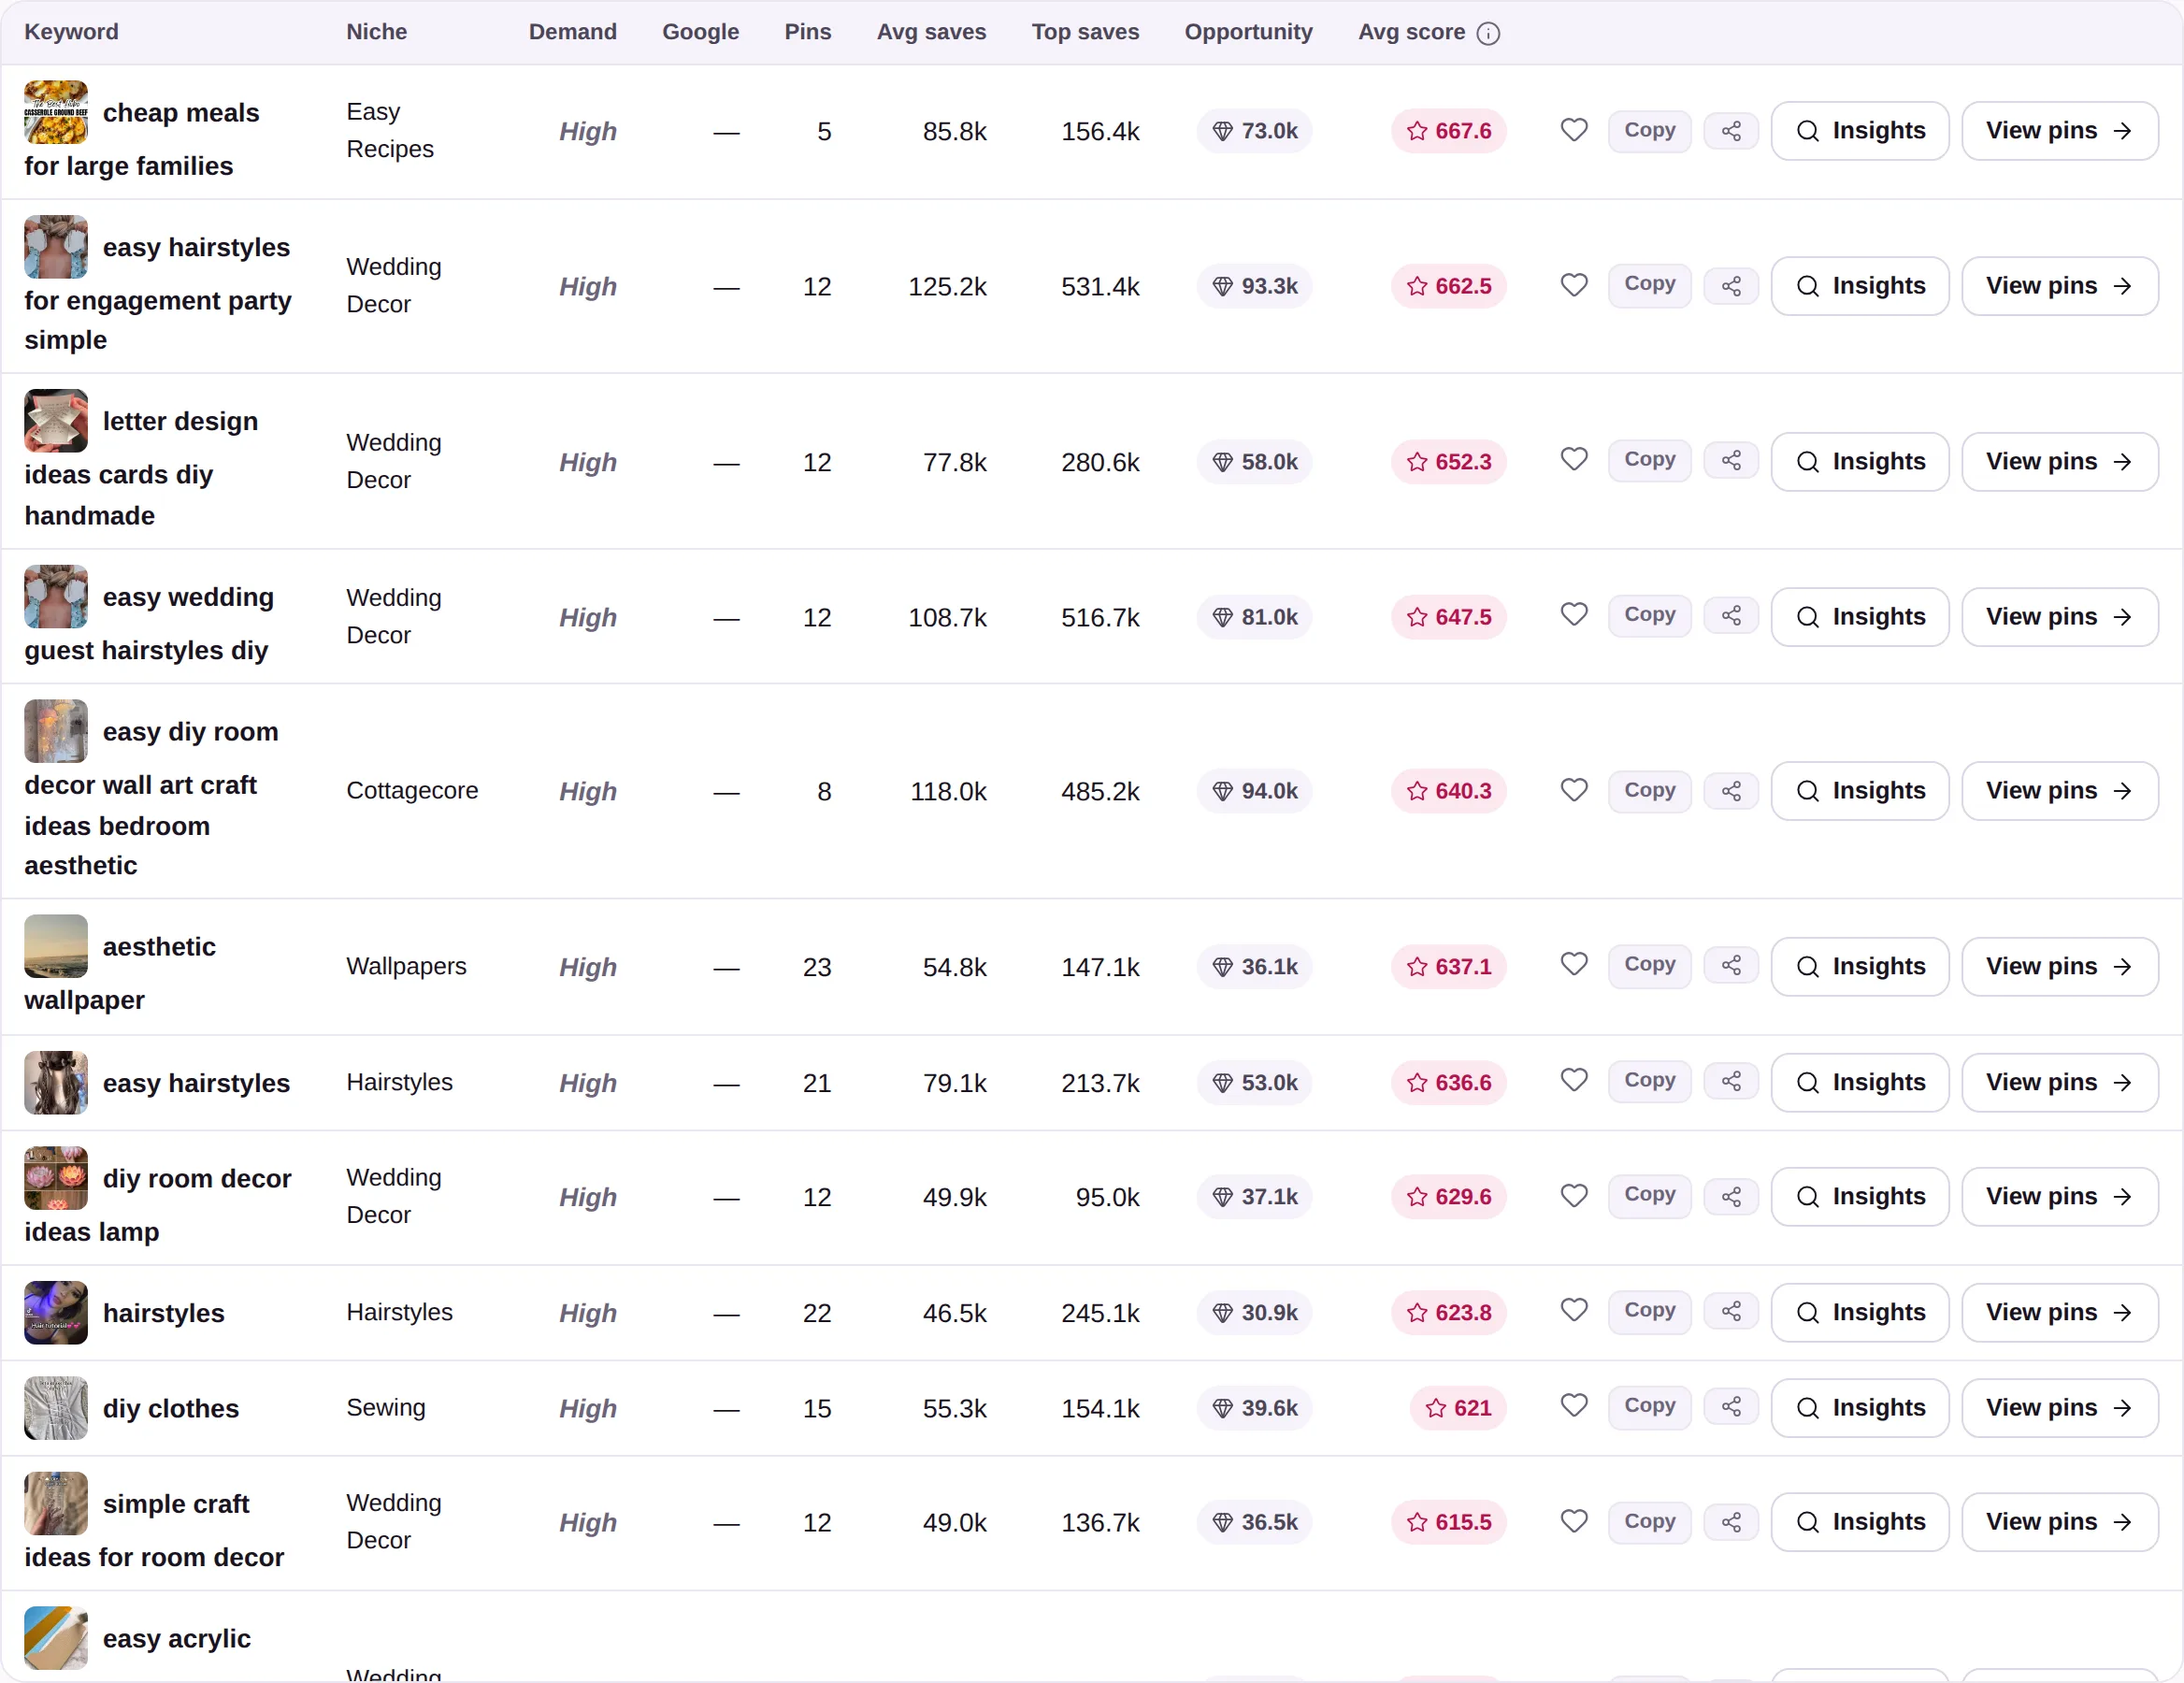Click the Wallpapers niche cell
The width and height of the screenshot is (2184, 1683).
click(406, 966)
